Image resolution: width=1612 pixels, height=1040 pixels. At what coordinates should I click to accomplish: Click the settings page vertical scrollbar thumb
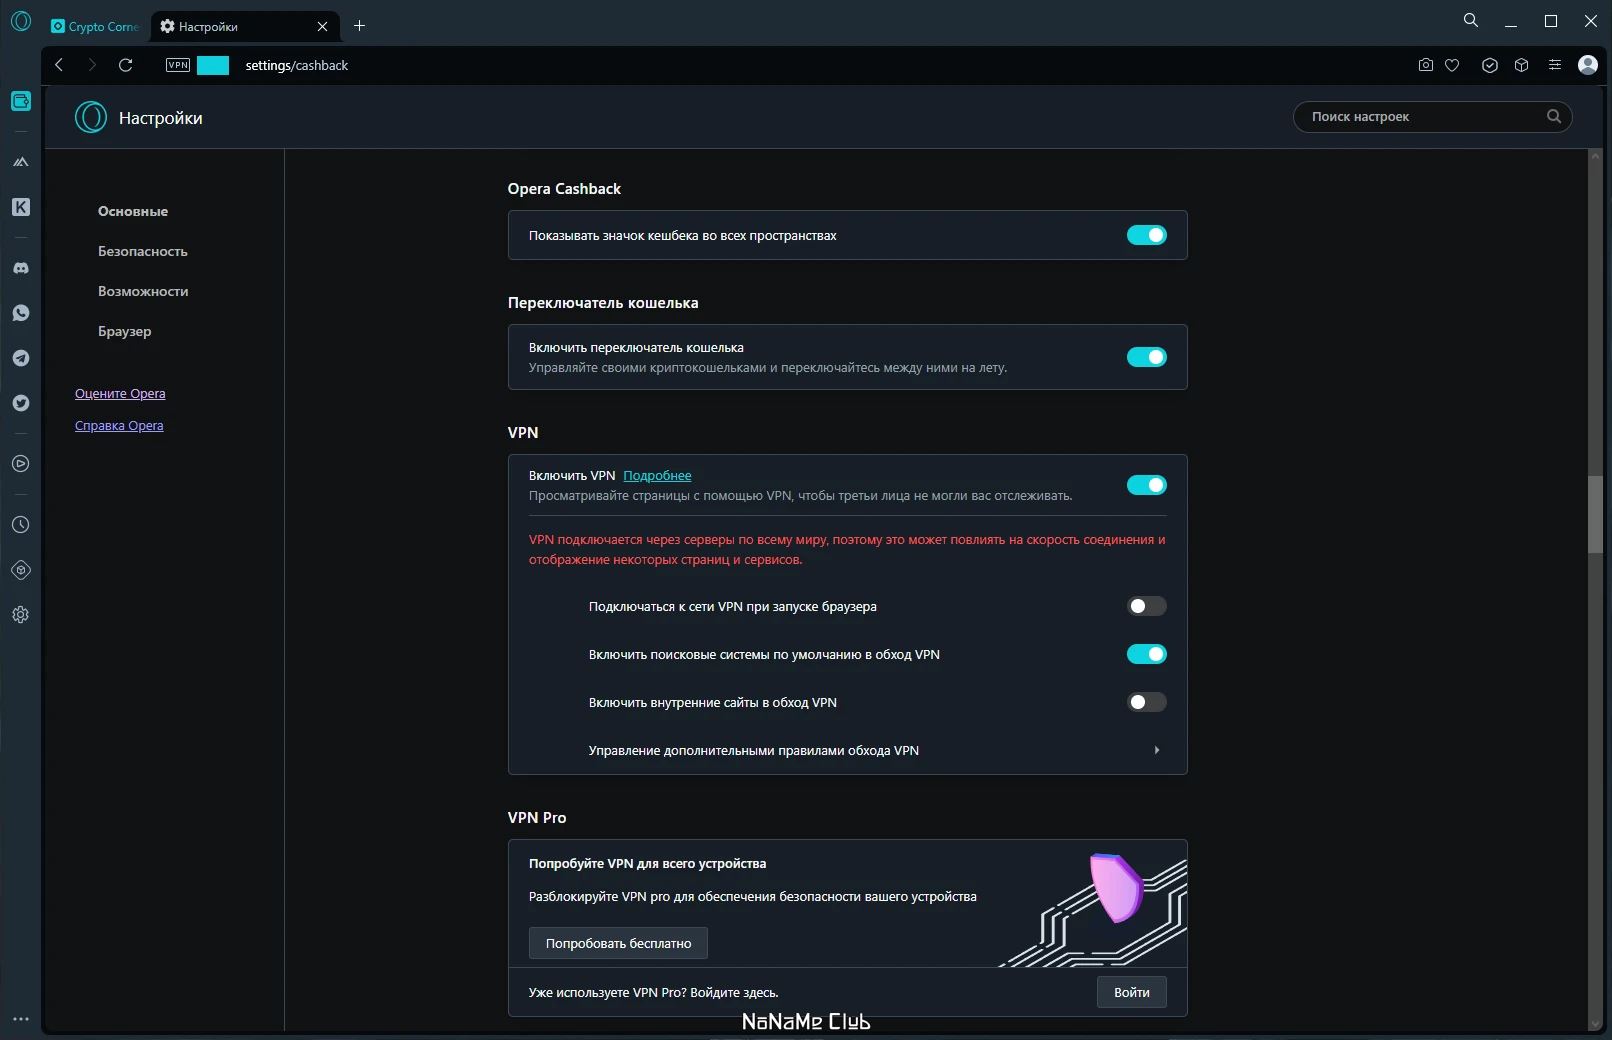point(1595,514)
